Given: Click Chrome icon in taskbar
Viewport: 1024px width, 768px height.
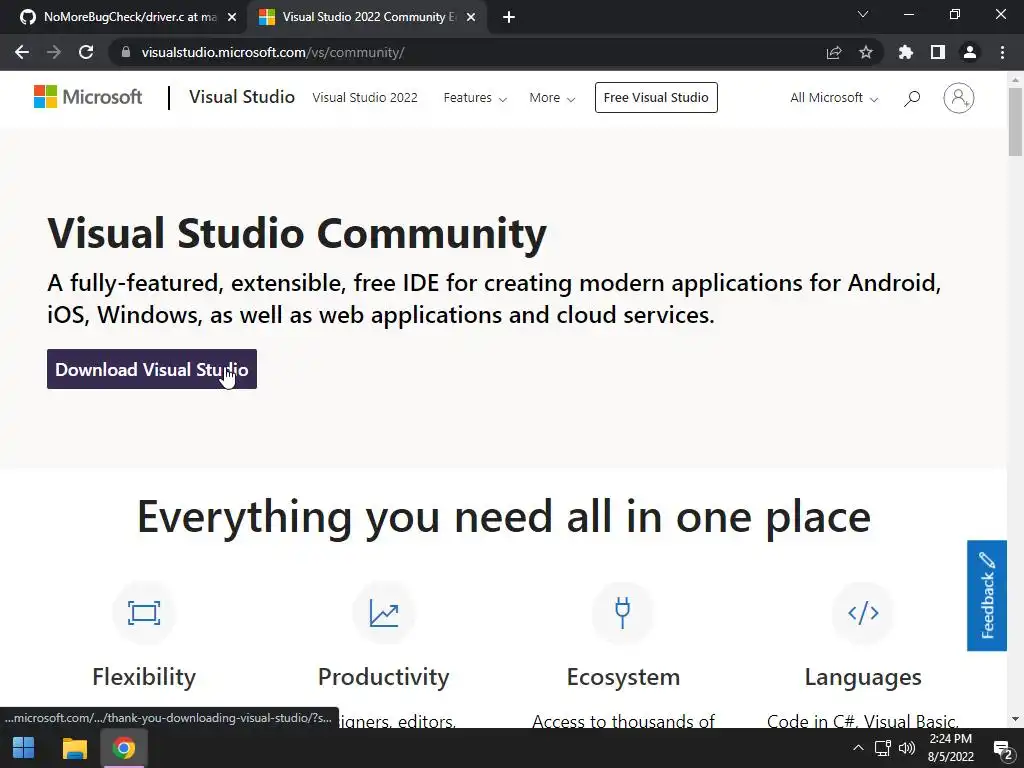Looking at the screenshot, I should tap(124, 748).
